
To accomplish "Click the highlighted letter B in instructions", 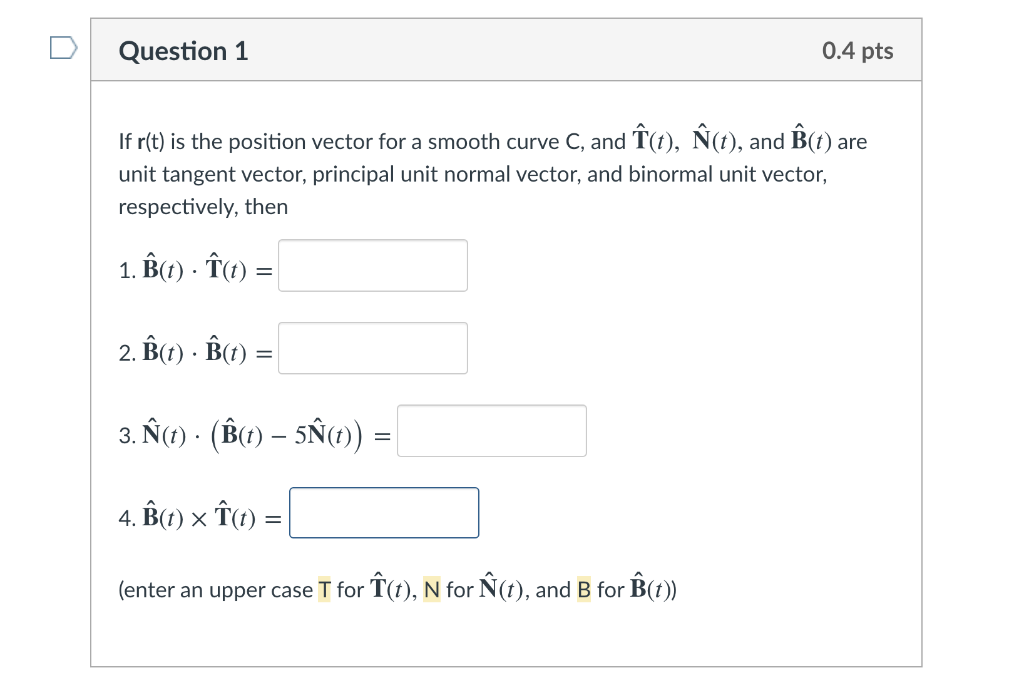I will [x=584, y=590].
